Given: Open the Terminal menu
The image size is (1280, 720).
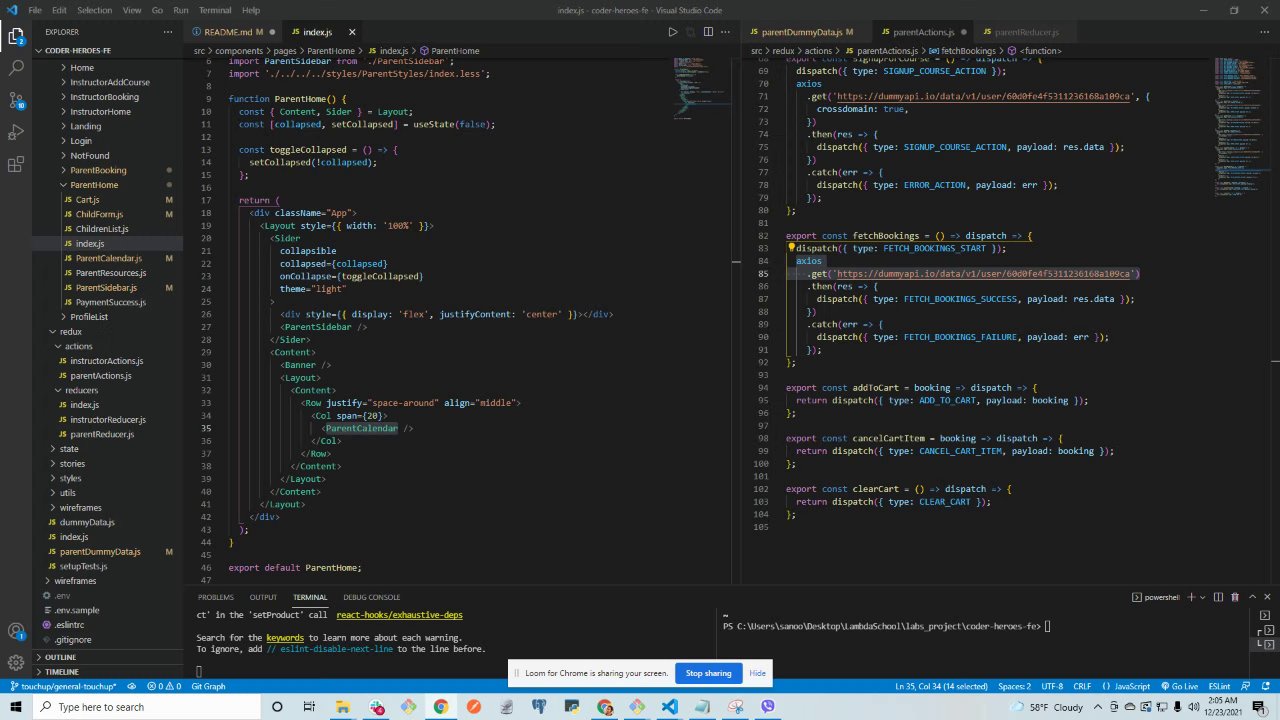Looking at the screenshot, I should [x=214, y=10].
